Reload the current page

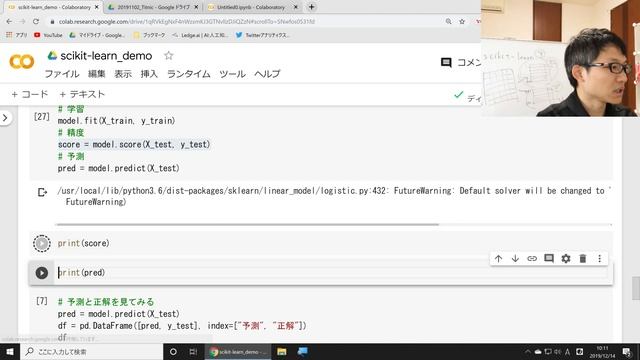pyautogui.click(x=36, y=21)
